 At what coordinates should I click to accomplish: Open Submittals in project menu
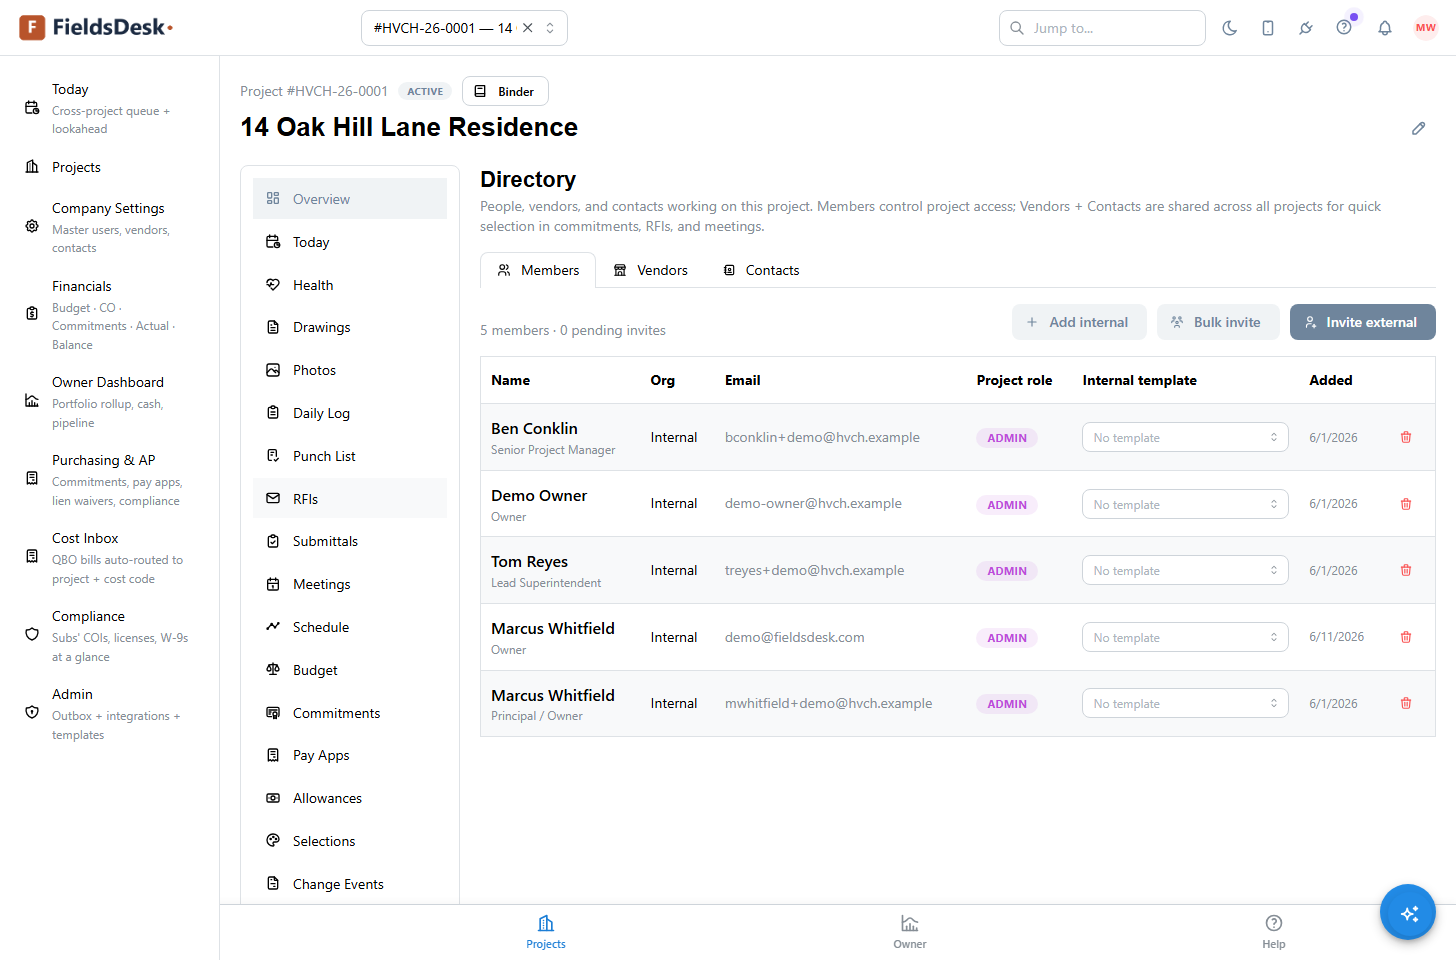point(350,541)
